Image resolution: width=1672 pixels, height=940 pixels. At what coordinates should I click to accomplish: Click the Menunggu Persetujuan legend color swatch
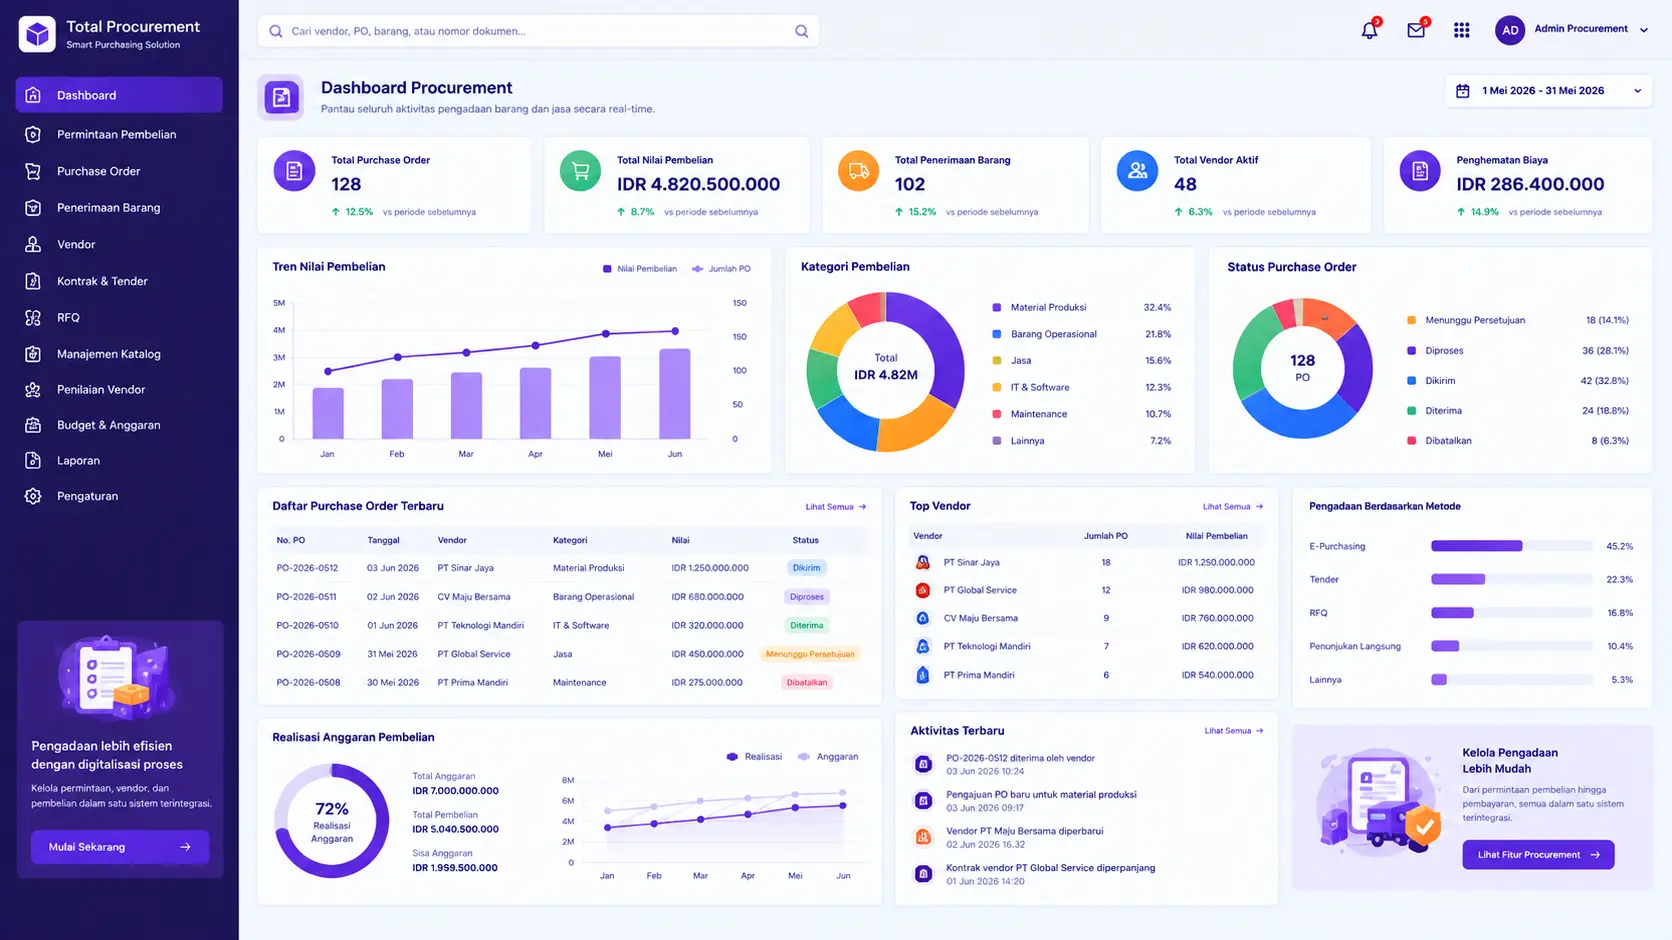pos(1411,320)
